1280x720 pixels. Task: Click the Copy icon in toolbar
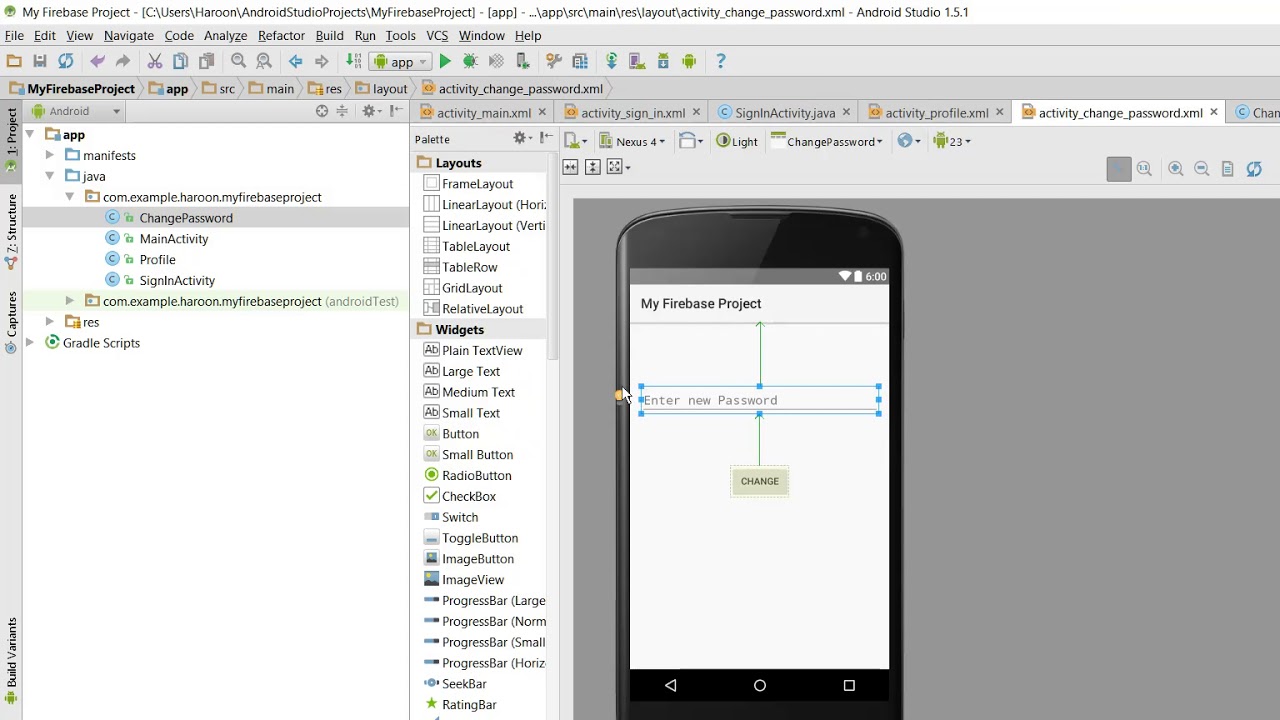pos(181,61)
